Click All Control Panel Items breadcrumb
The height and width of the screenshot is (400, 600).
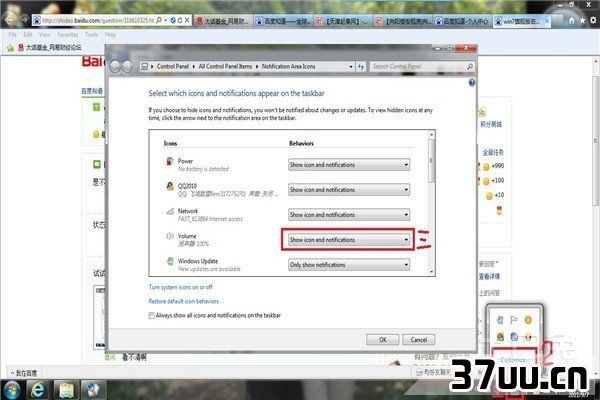225,67
